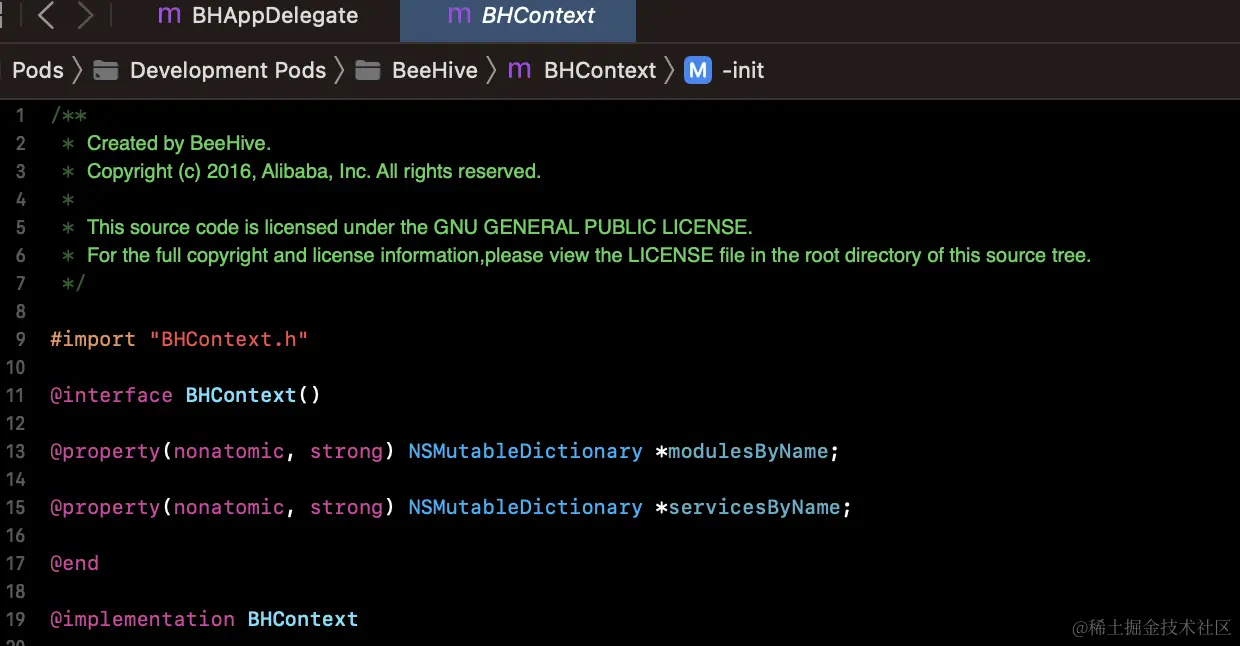Viewport: 1240px width, 646px height.
Task: Go forward with the right navigation arrow
Action: coord(86,15)
